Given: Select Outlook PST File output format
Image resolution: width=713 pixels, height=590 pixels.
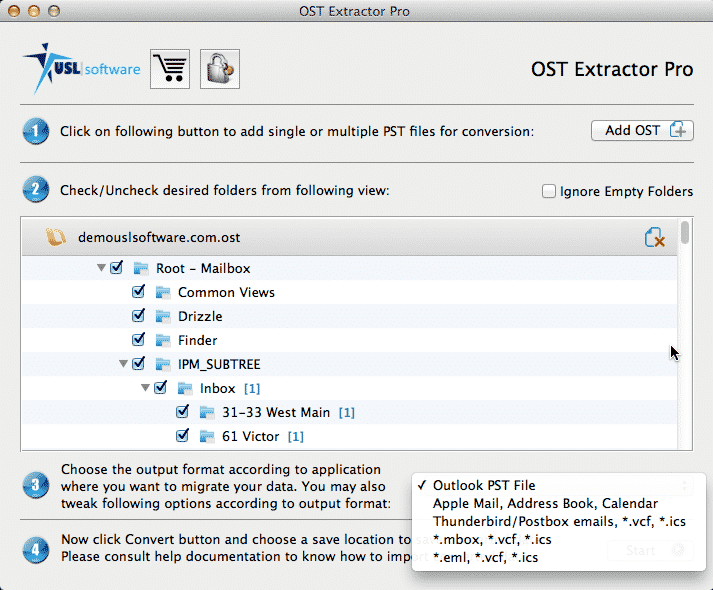Looking at the screenshot, I should (x=559, y=485).
